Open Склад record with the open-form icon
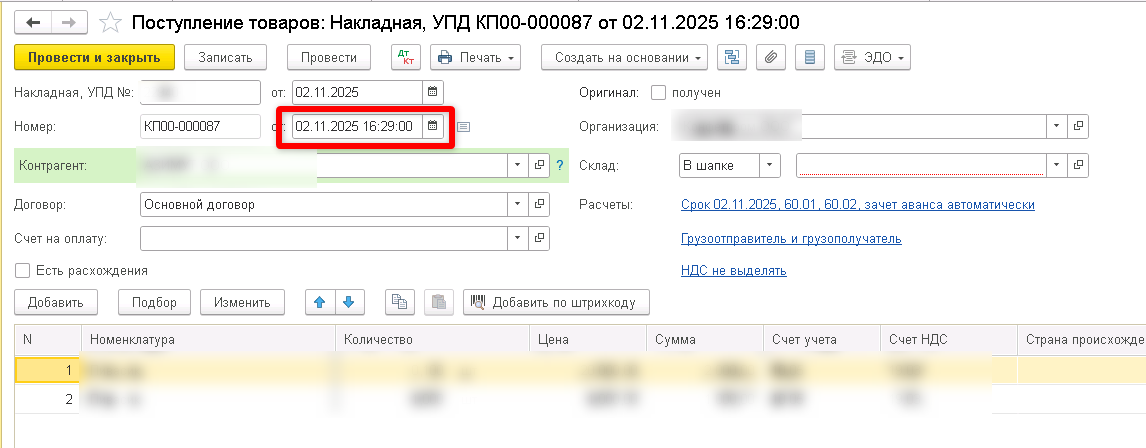This screenshot has width=1146, height=448. click(x=1078, y=165)
